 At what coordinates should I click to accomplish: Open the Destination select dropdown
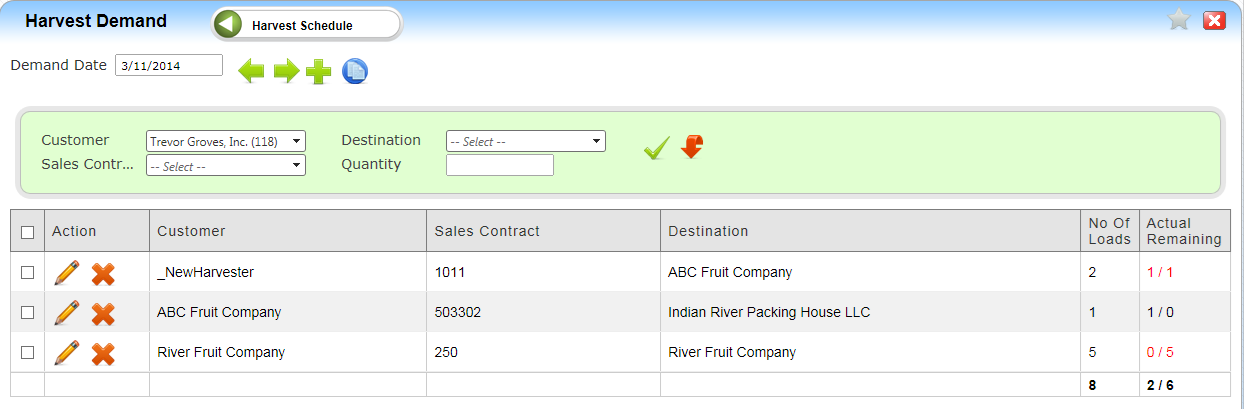(x=526, y=142)
